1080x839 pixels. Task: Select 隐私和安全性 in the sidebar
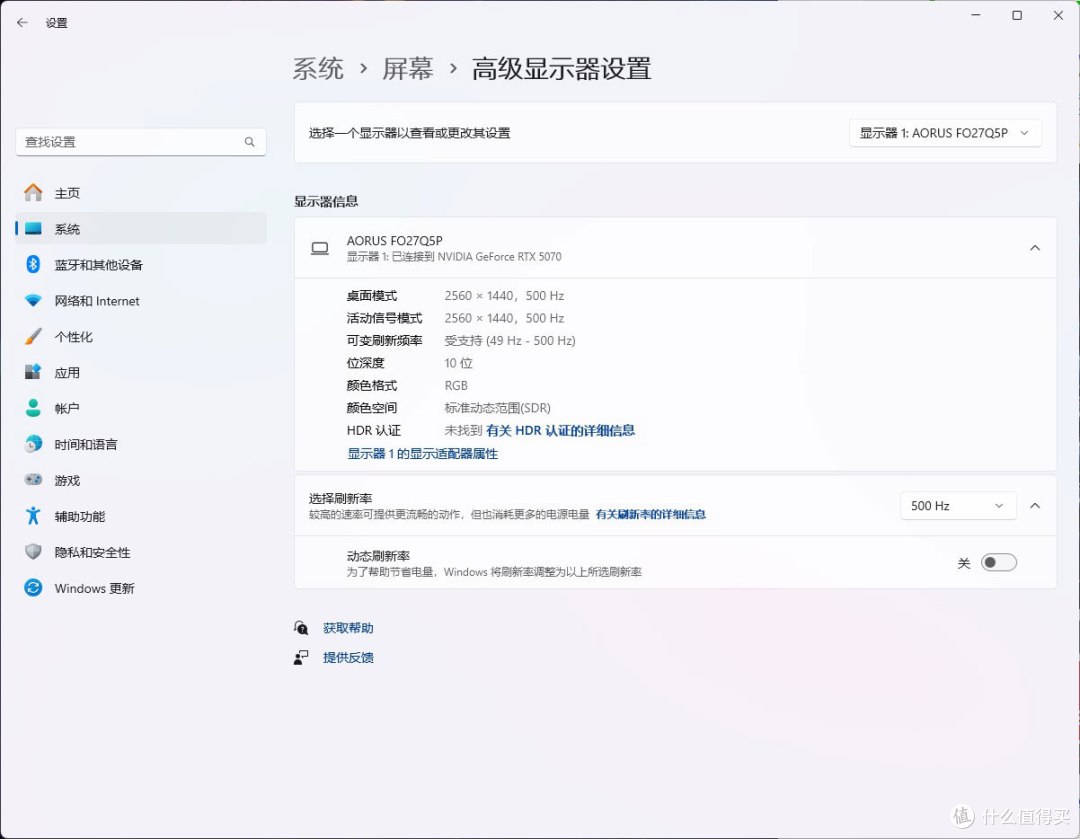(141, 552)
